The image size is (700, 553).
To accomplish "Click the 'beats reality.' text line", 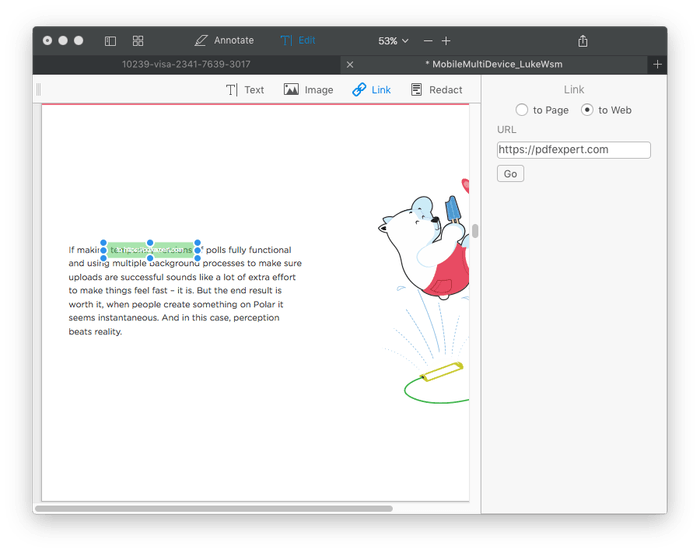I will coord(95,332).
